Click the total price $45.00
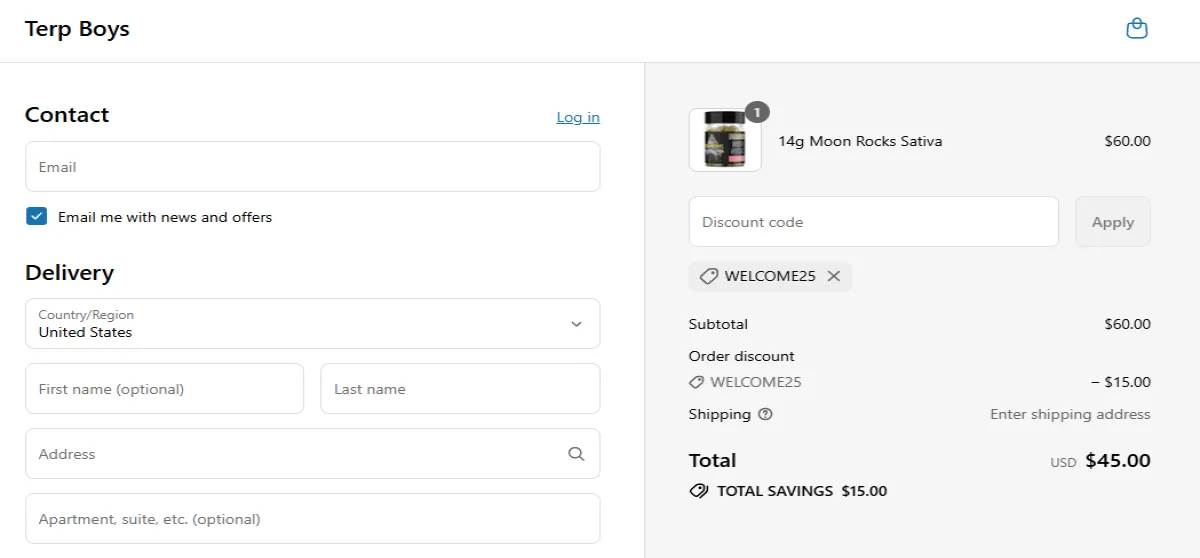Viewport: 1200px width, 558px height. [x=1118, y=461]
